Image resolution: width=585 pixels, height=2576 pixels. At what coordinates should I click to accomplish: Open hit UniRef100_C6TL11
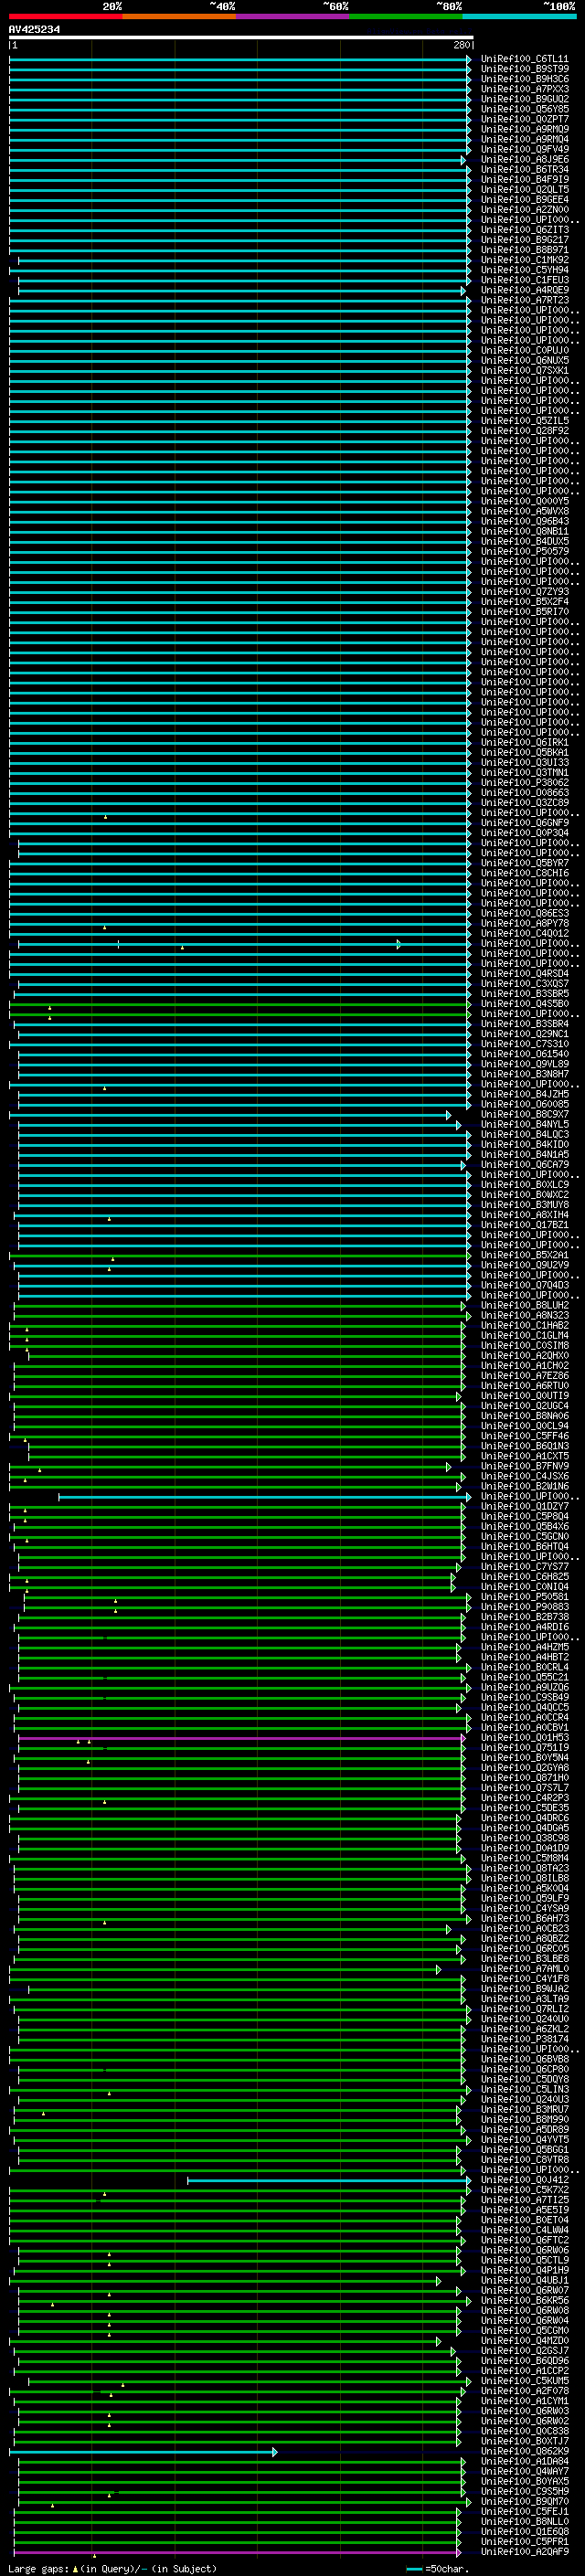(x=525, y=59)
